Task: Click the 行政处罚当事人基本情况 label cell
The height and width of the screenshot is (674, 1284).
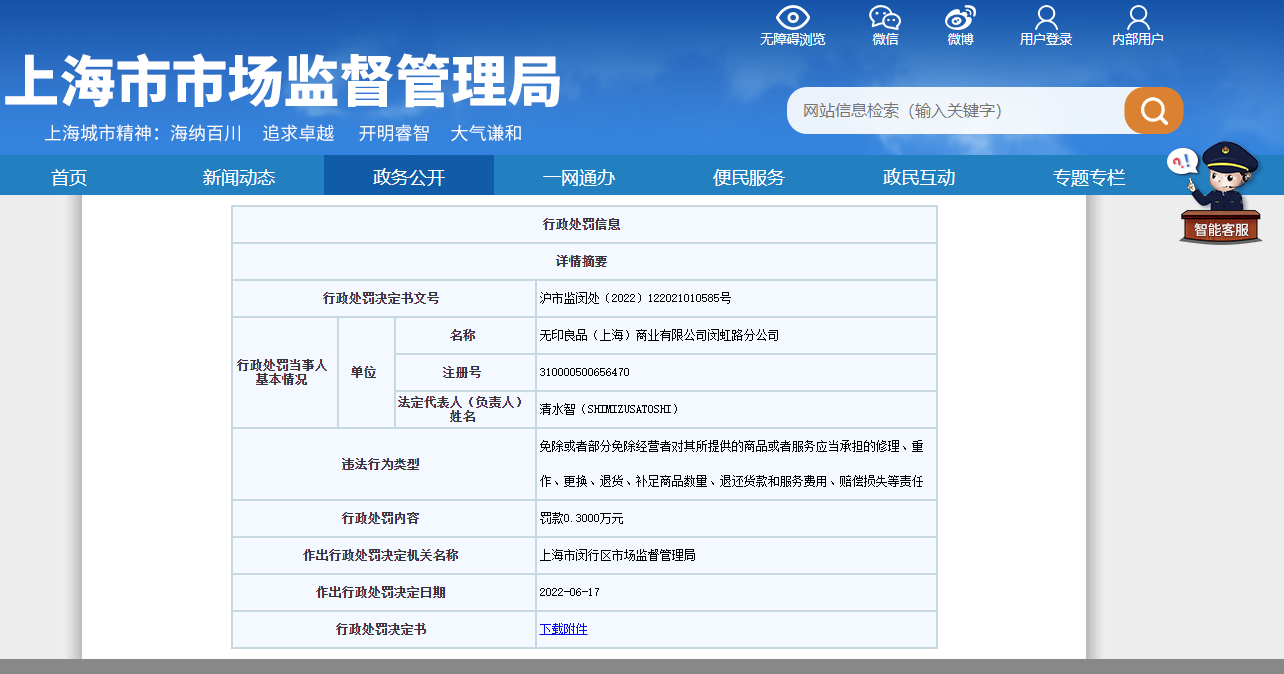Action: 285,372
